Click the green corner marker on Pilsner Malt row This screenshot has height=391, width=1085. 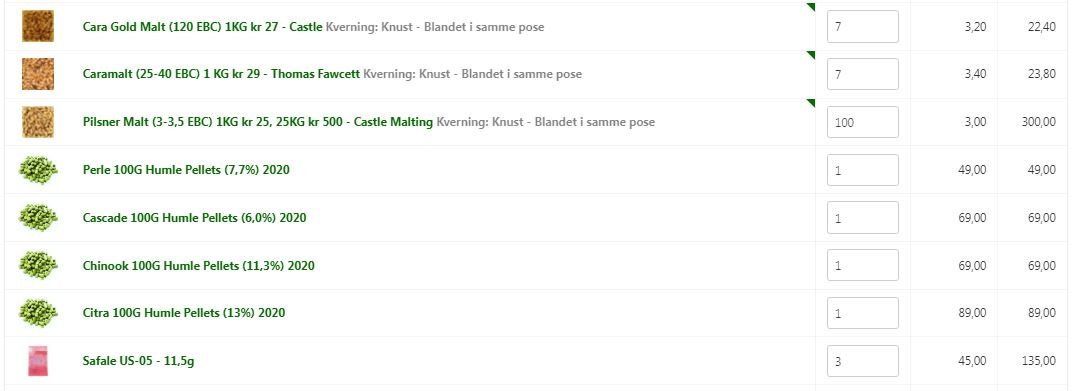coord(811,103)
